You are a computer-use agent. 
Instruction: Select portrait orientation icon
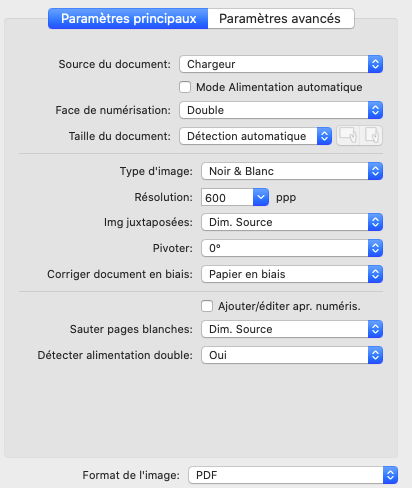pyautogui.click(x=371, y=136)
